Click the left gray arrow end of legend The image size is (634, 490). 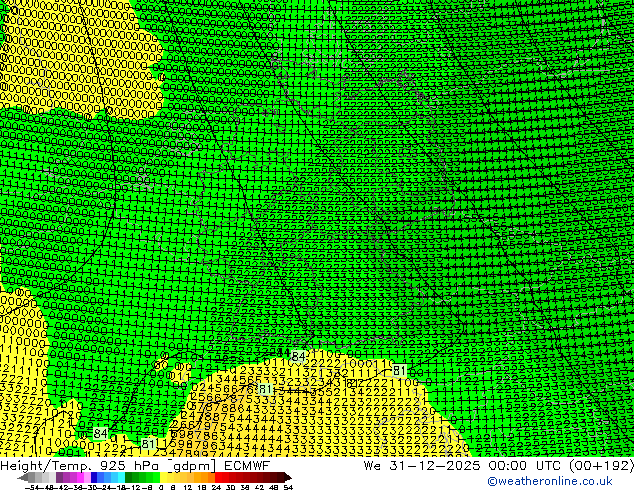[x=22, y=478]
